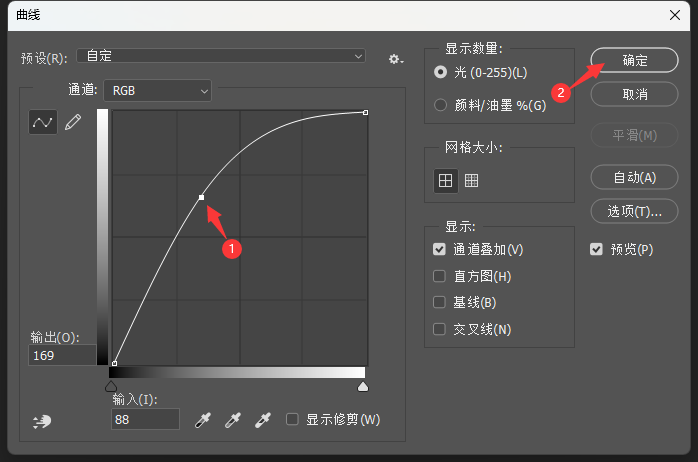Screen dimensions: 698x462
Task: Click the white point input slider triangle
Action: 363,386
